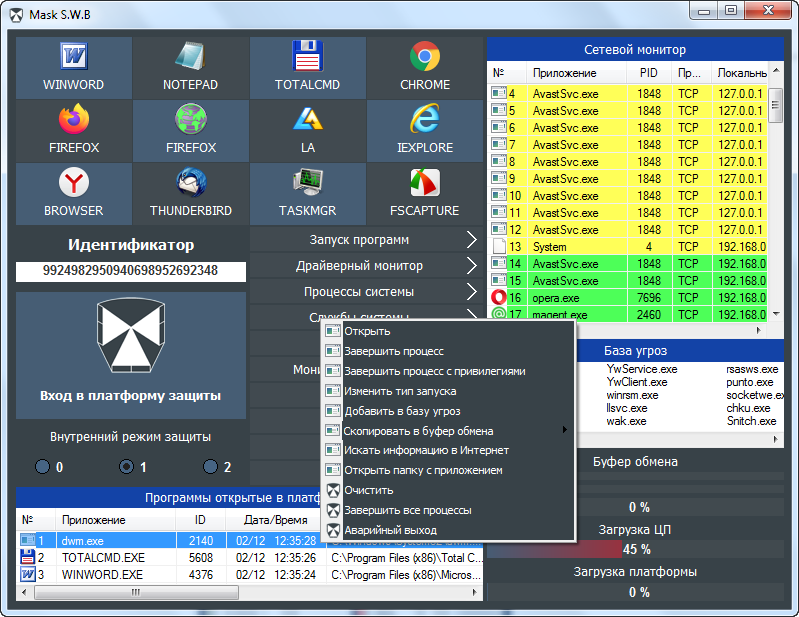This screenshot has width=799, height=617.
Task: Click the Идентификатор number field
Action: pos(130,271)
